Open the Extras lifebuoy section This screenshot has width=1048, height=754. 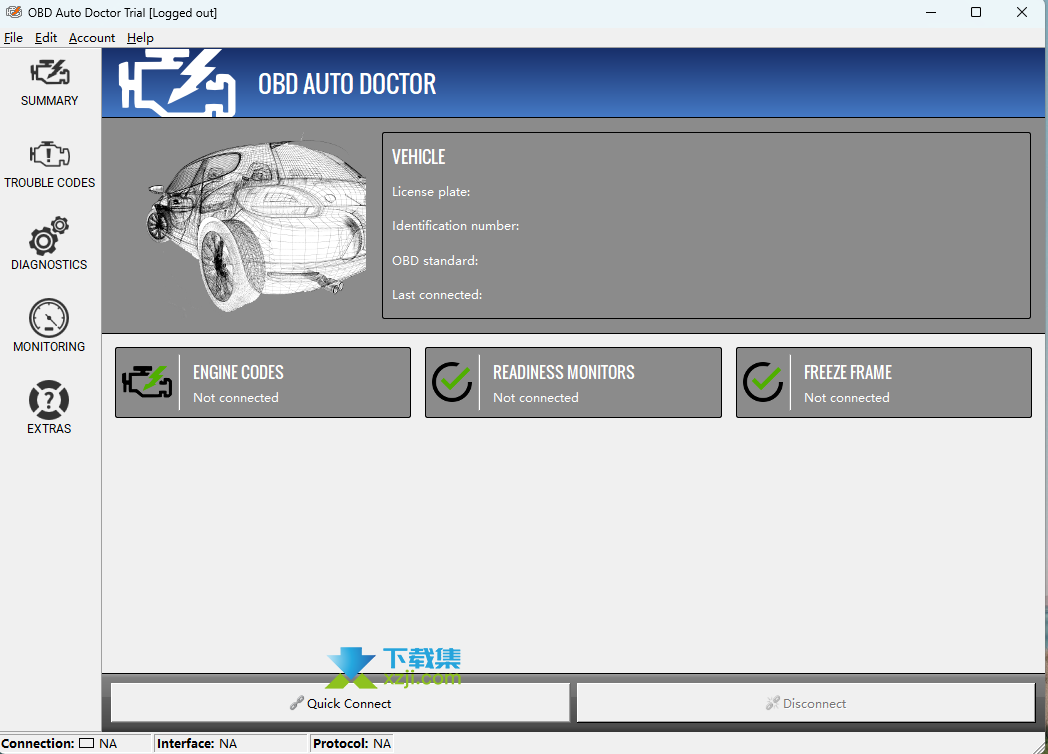pos(49,408)
